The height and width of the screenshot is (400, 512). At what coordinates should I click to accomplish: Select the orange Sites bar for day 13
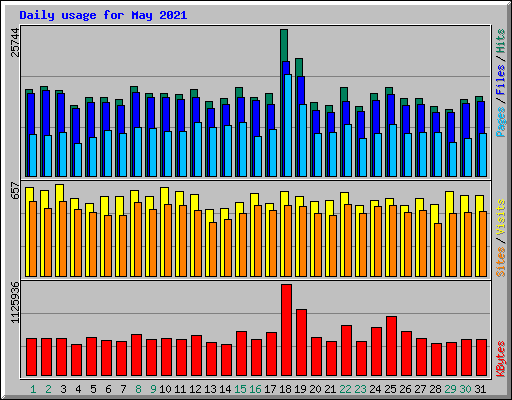pyautogui.click(x=213, y=249)
